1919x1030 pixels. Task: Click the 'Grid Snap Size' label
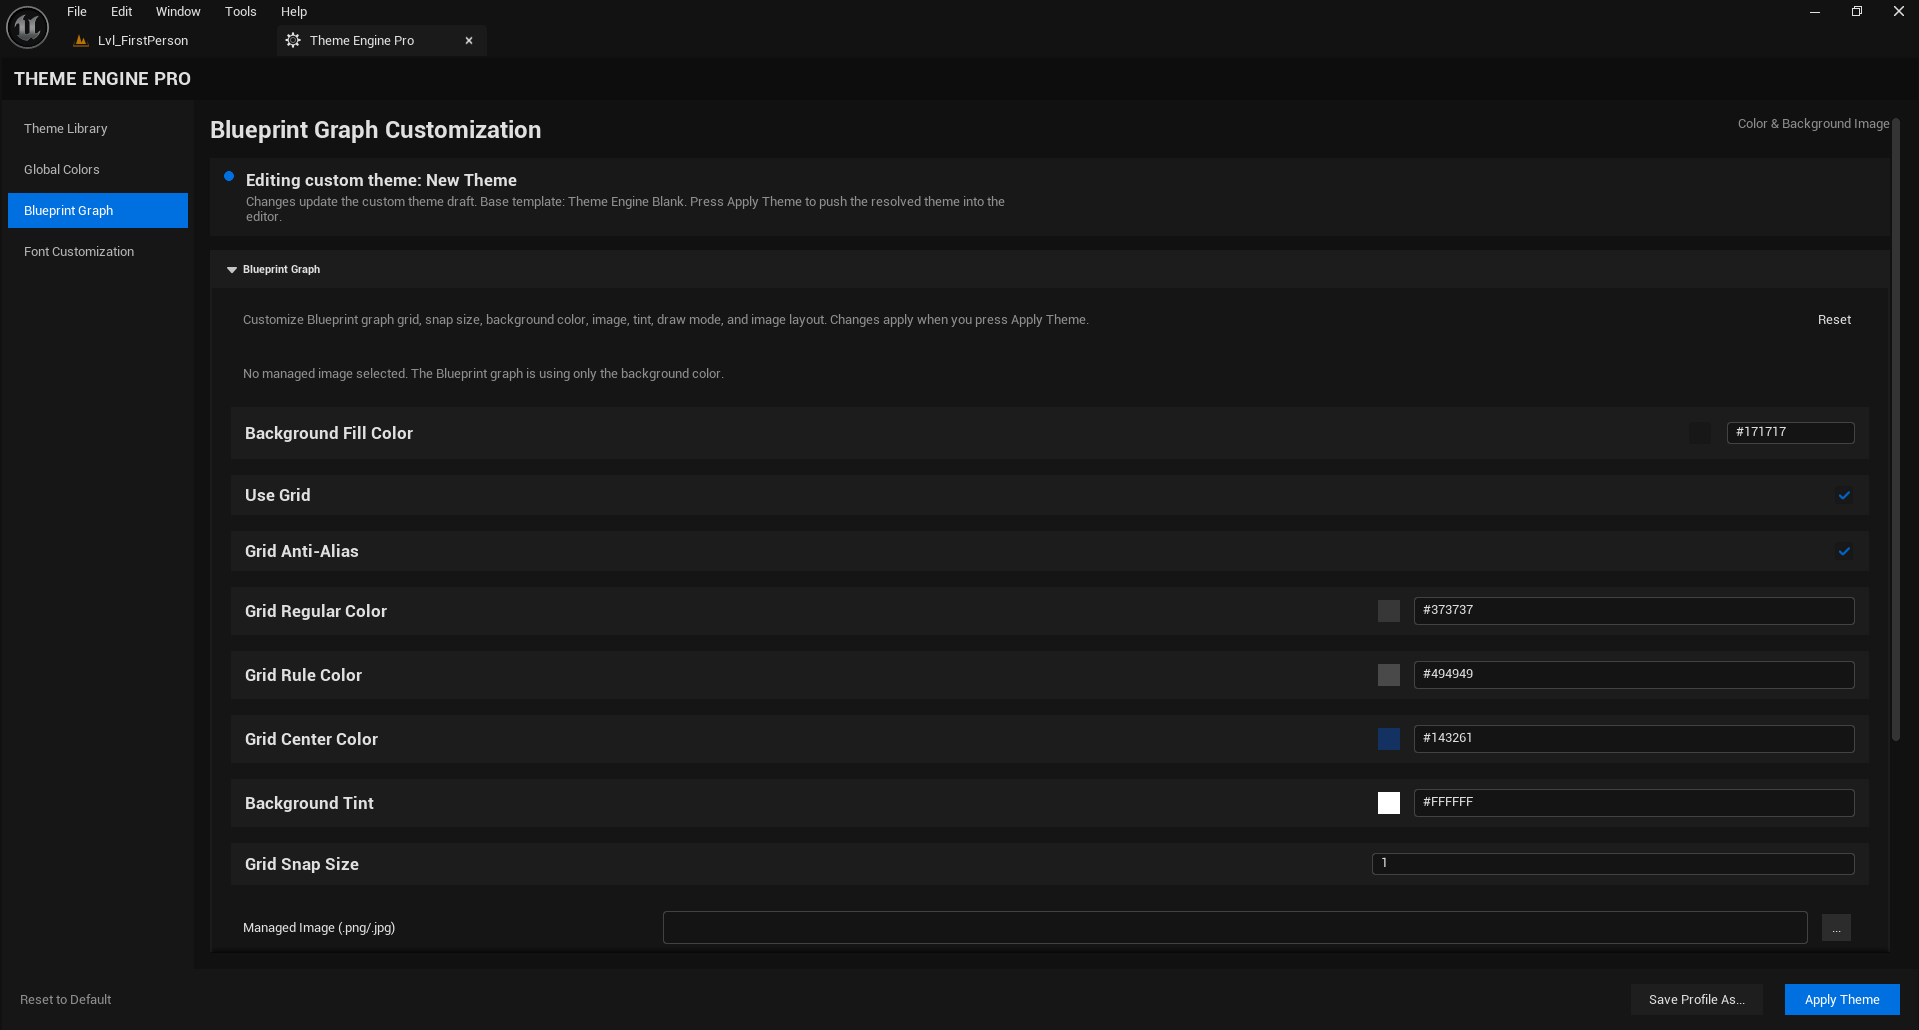point(302,864)
